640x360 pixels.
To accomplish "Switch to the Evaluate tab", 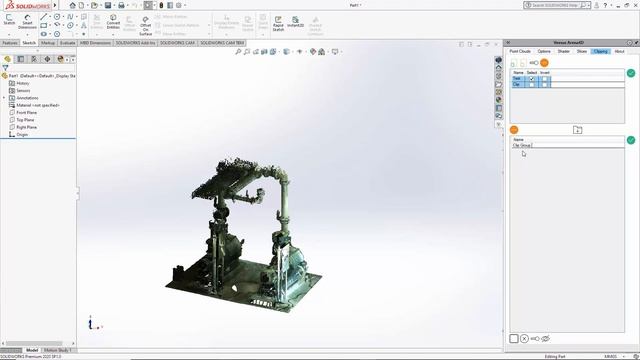I will [67, 43].
